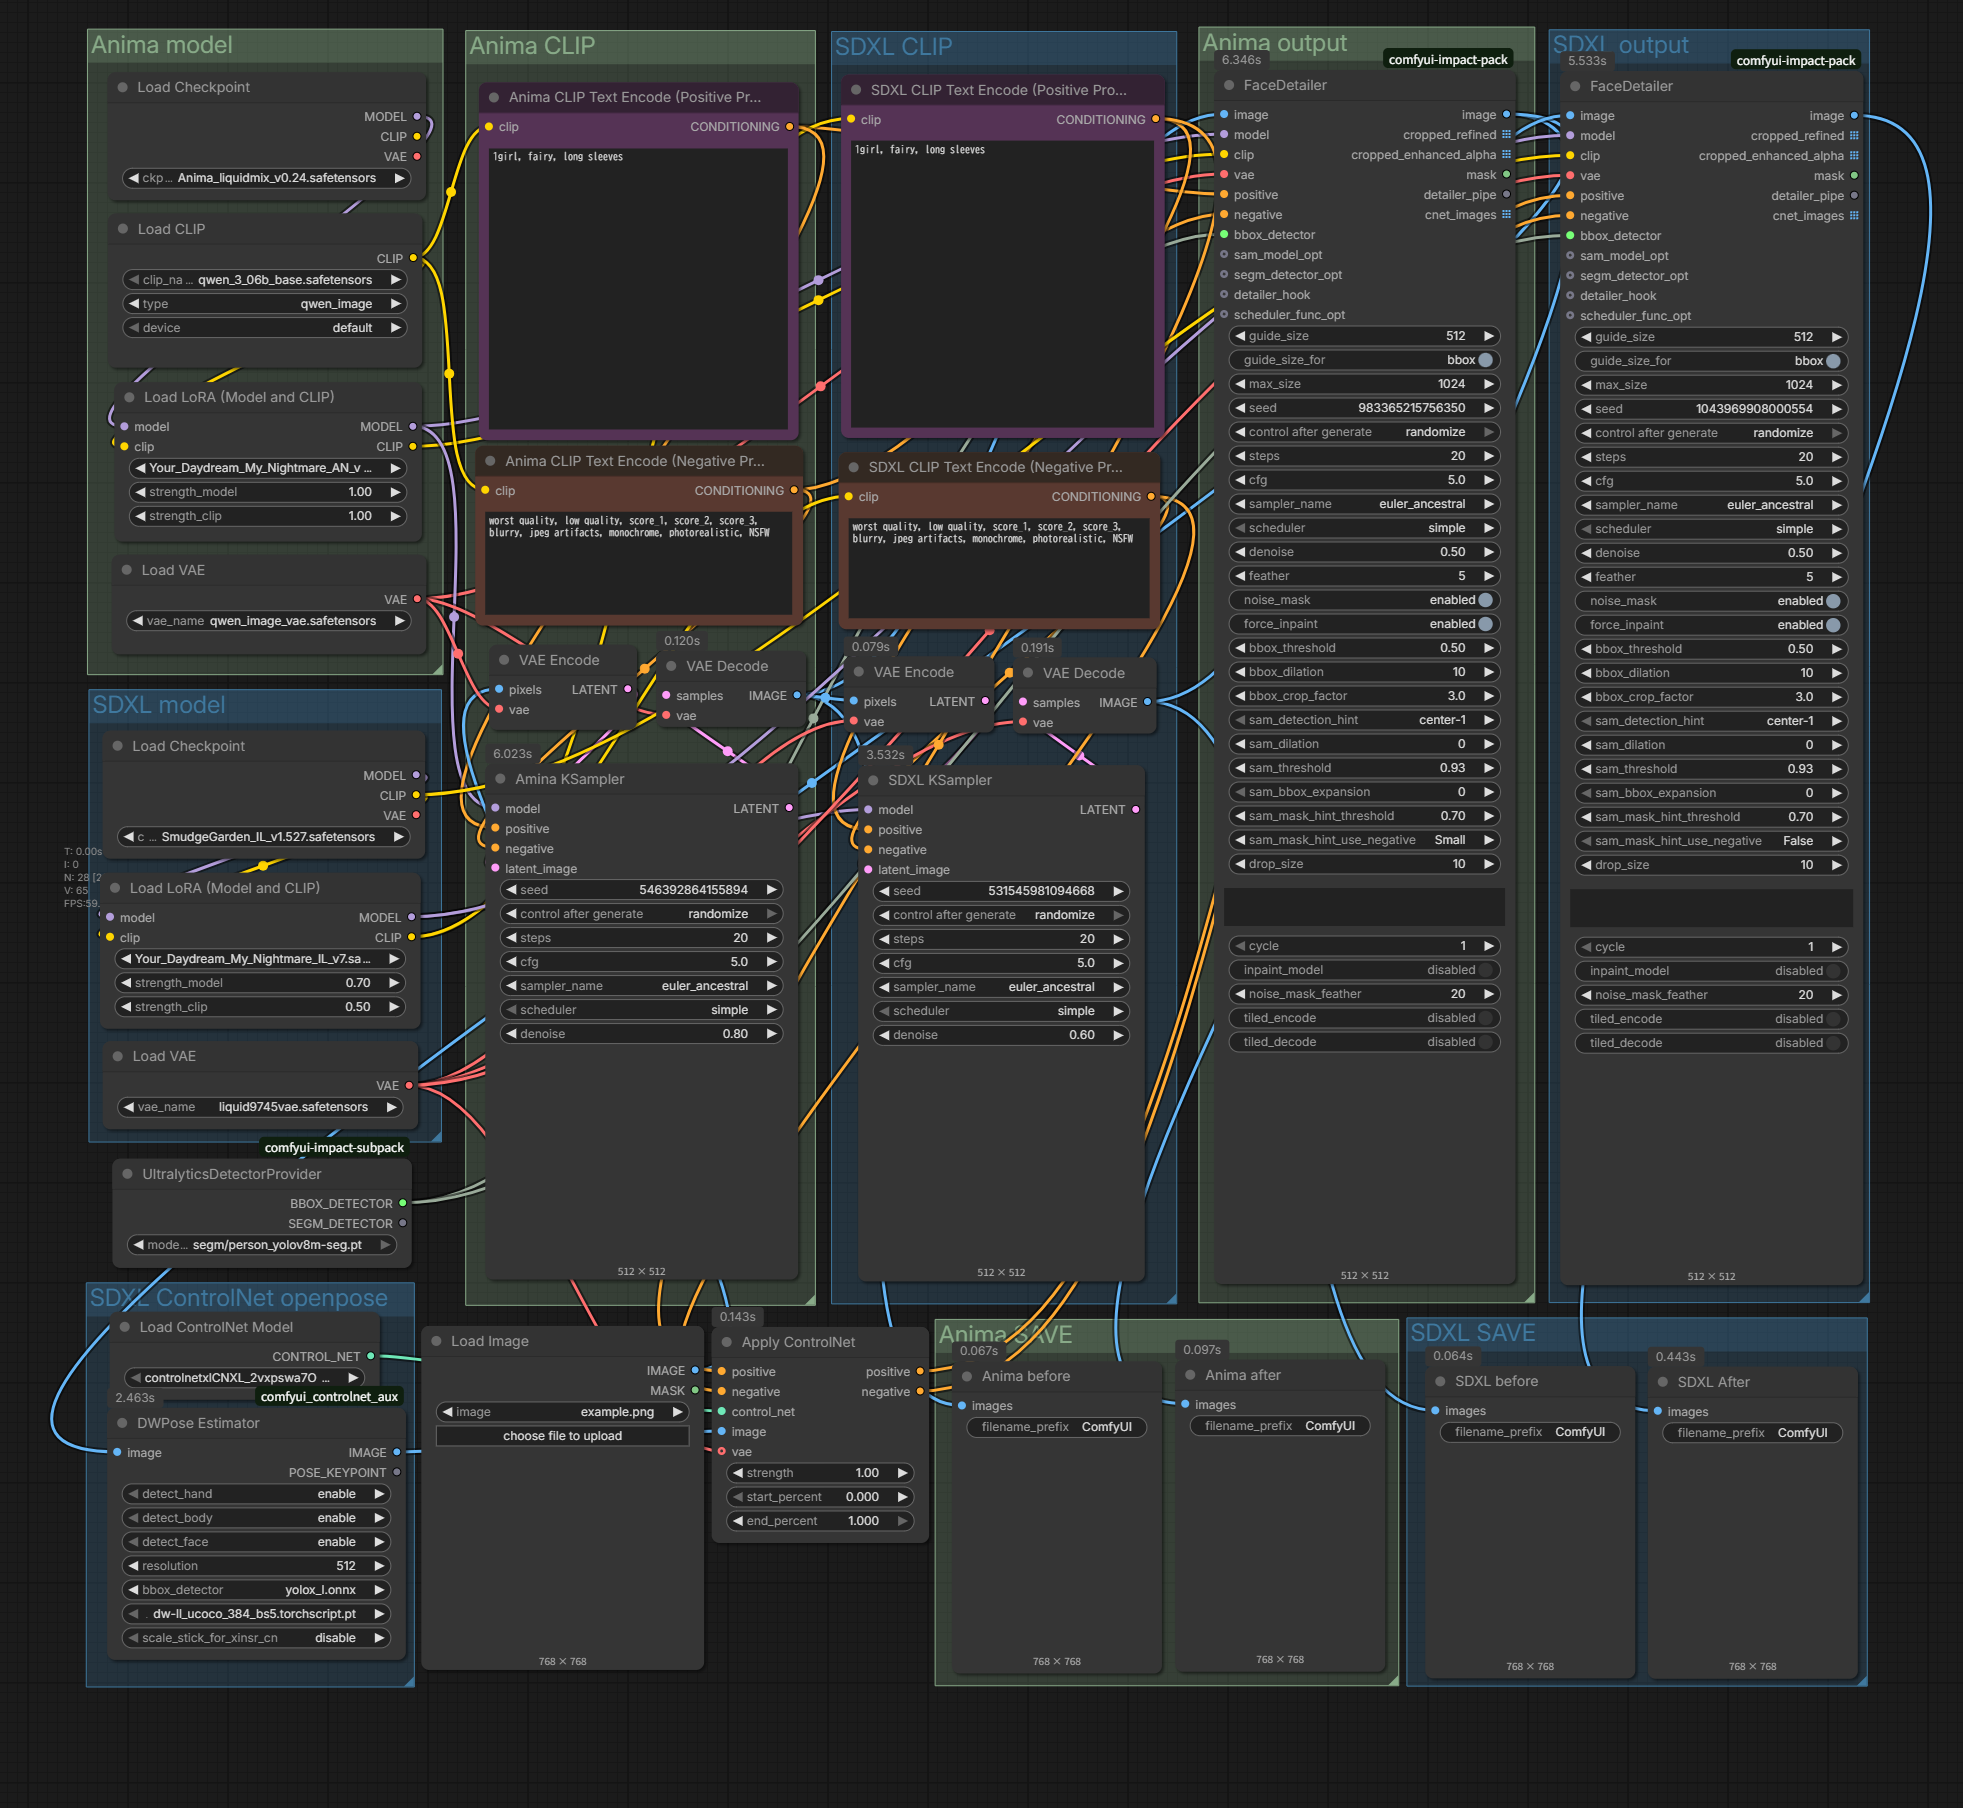This screenshot has height=1808, width=1963.
Task: Open the Load CLIP type qwen_image selector
Action: point(266,304)
